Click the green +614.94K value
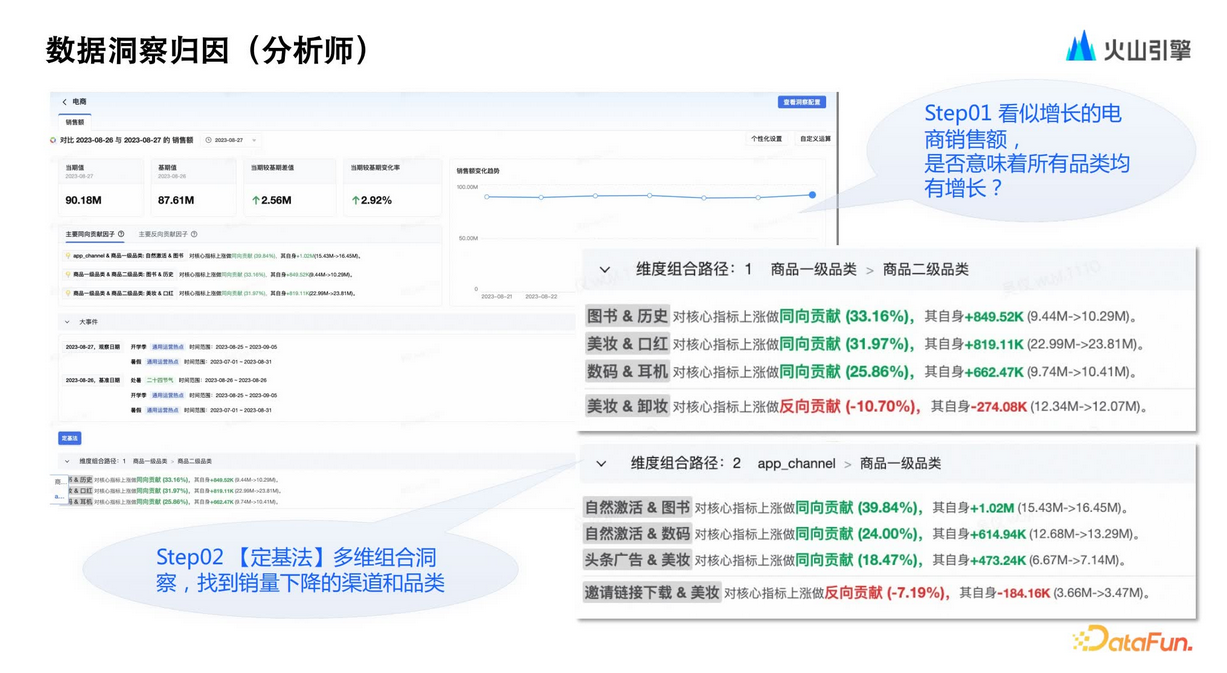This screenshot has height=673, width=1227. (x=998, y=535)
